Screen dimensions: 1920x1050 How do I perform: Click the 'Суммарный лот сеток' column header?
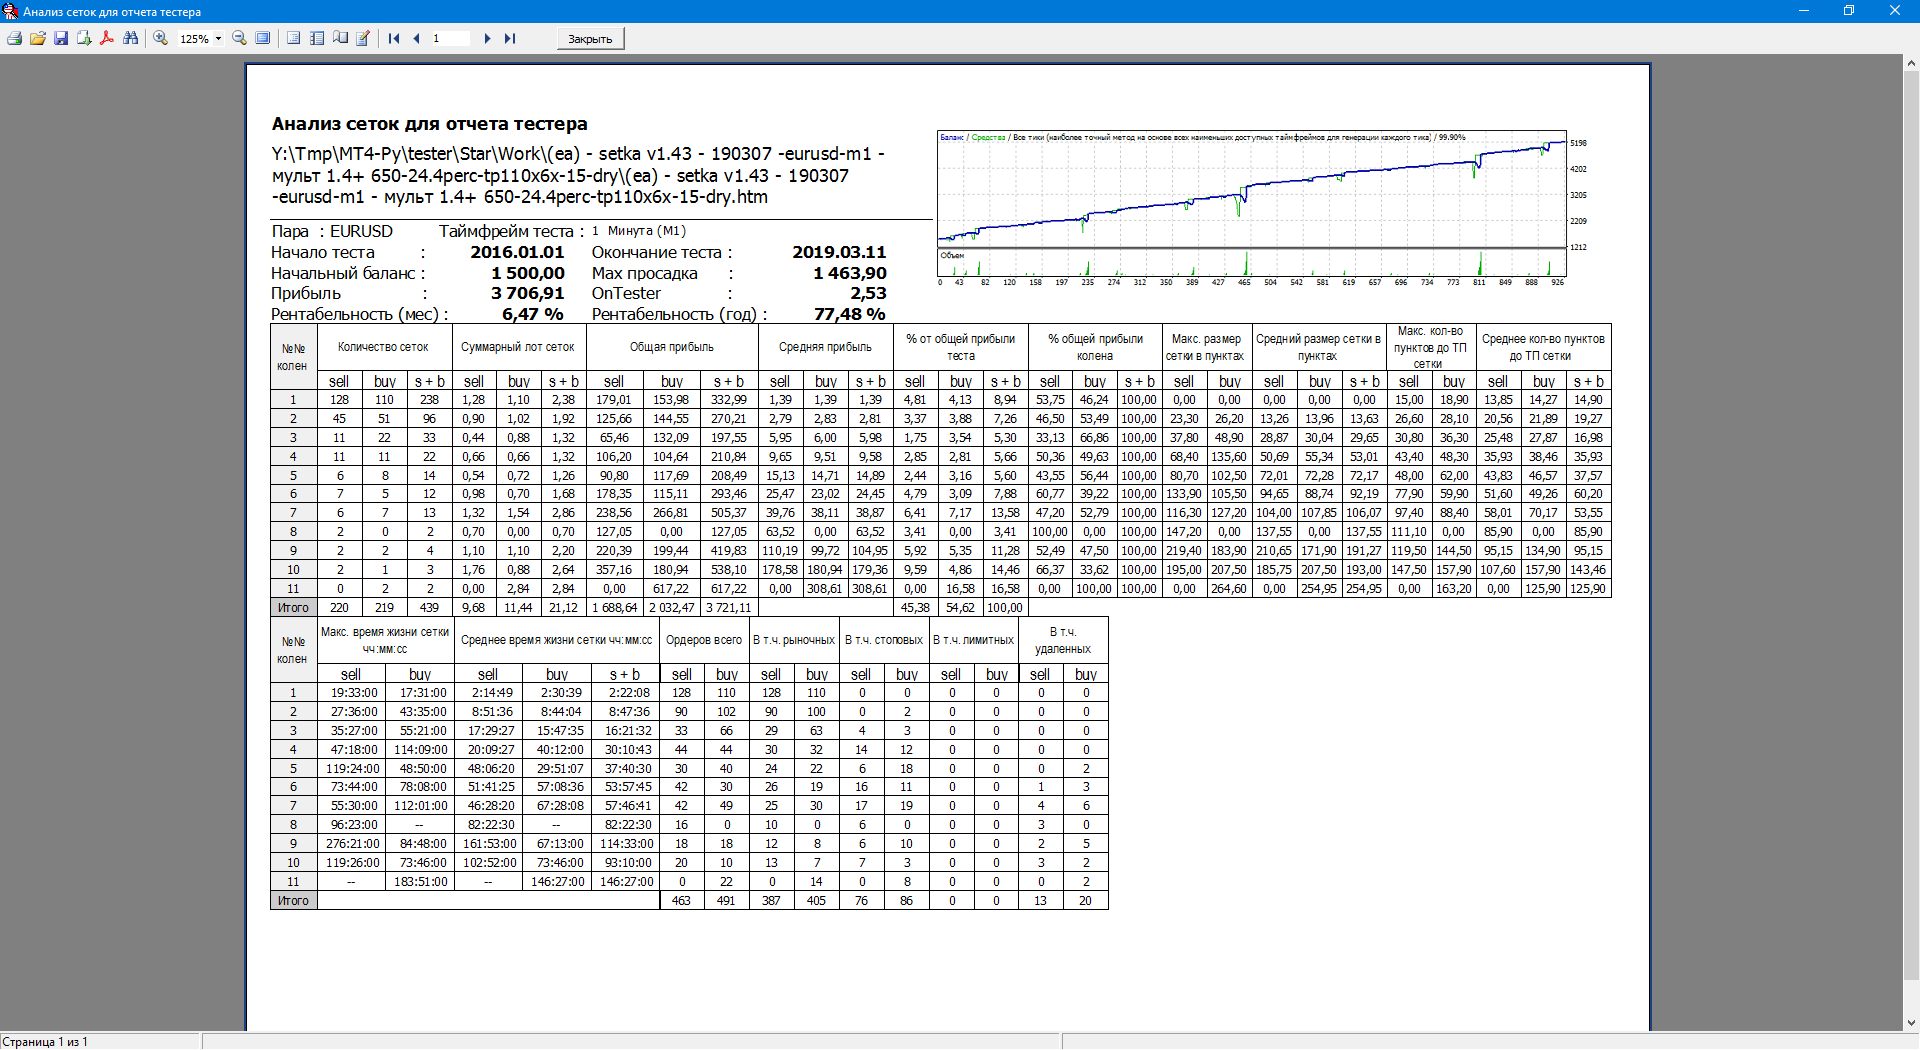pos(518,347)
